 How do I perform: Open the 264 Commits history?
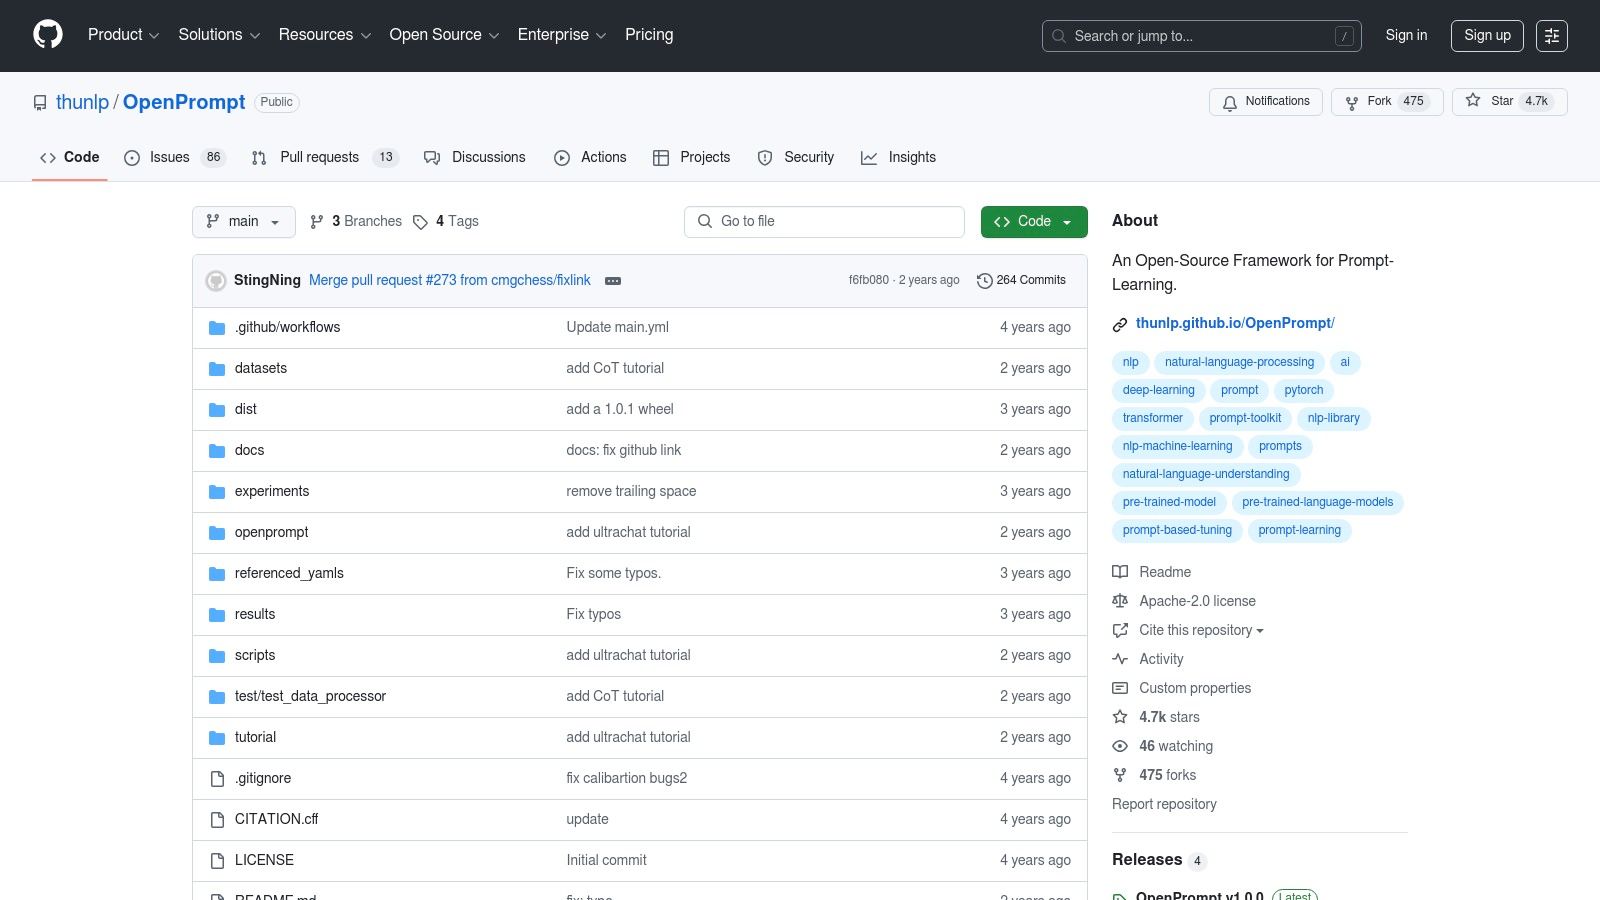1021,280
